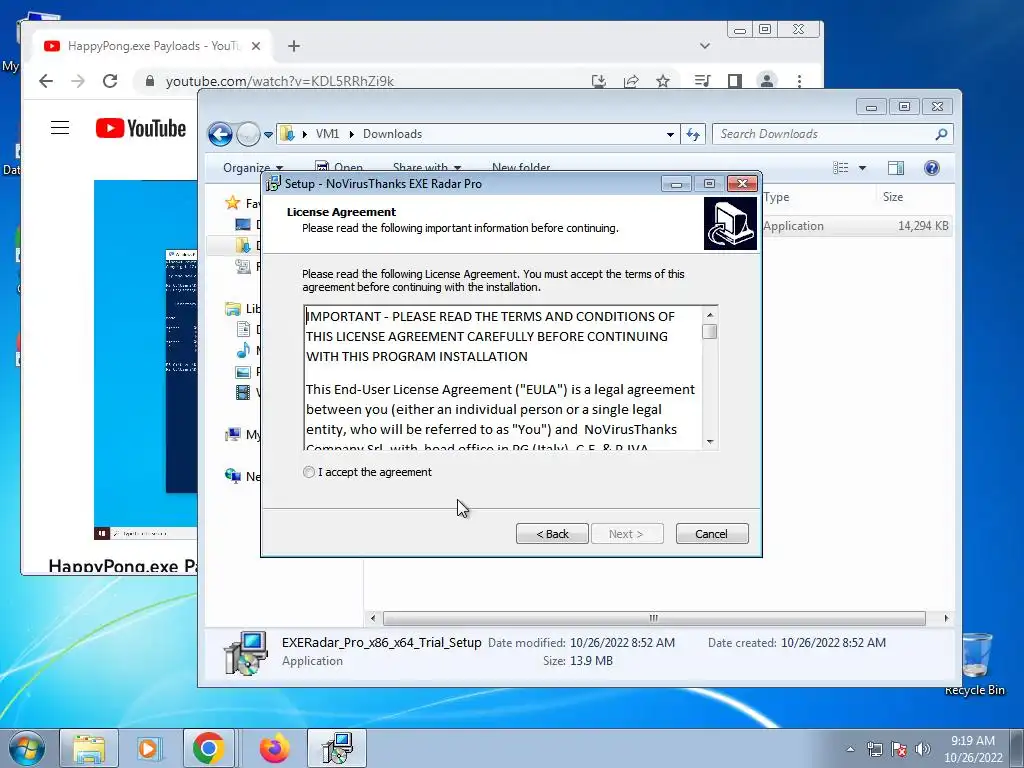Select Network icon in navigation pane
The image size is (1024, 768).
[232, 476]
